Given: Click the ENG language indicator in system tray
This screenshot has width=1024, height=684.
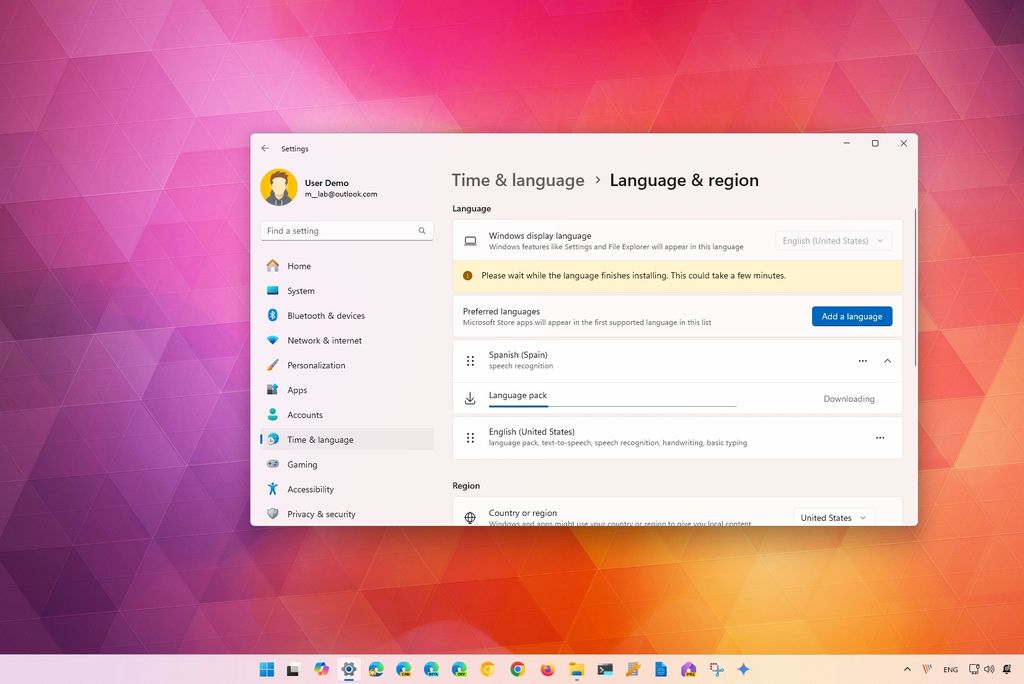Looking at the screenshot, I should 950,669.
